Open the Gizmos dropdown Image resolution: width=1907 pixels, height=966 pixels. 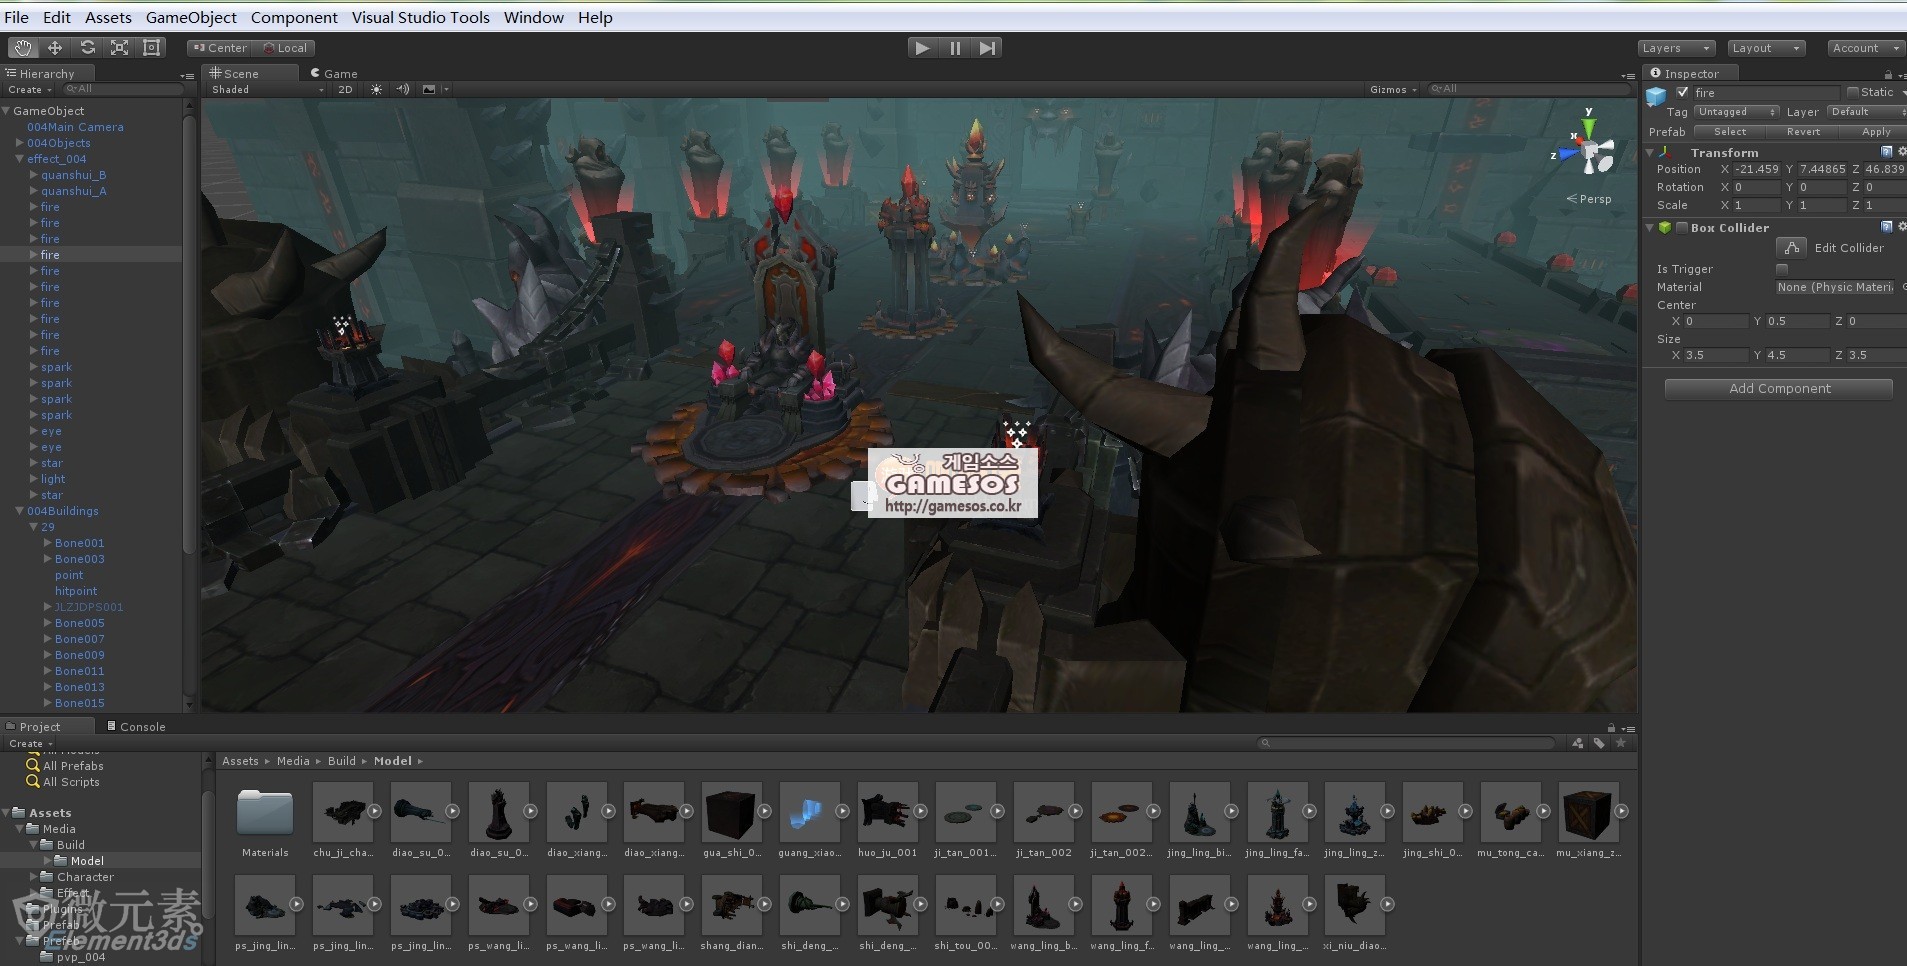[x=1393, y=89]
